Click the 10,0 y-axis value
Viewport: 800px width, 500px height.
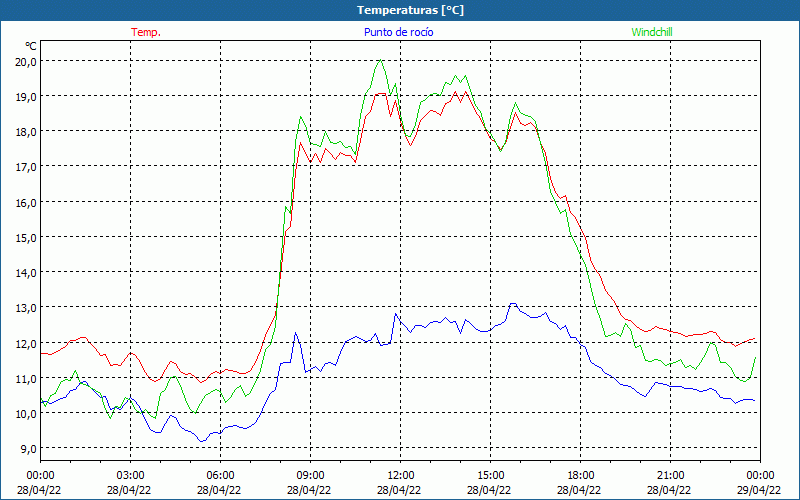[26, 414]
